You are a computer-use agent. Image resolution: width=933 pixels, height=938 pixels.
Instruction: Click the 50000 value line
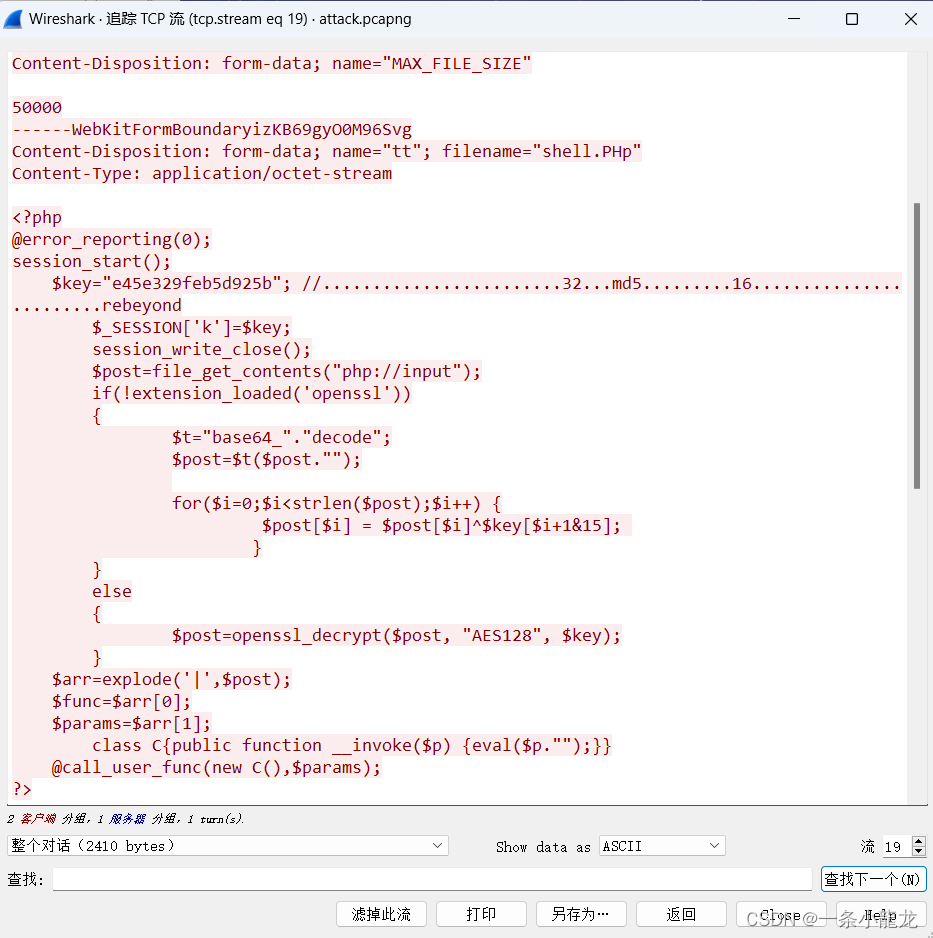point(37,108)
